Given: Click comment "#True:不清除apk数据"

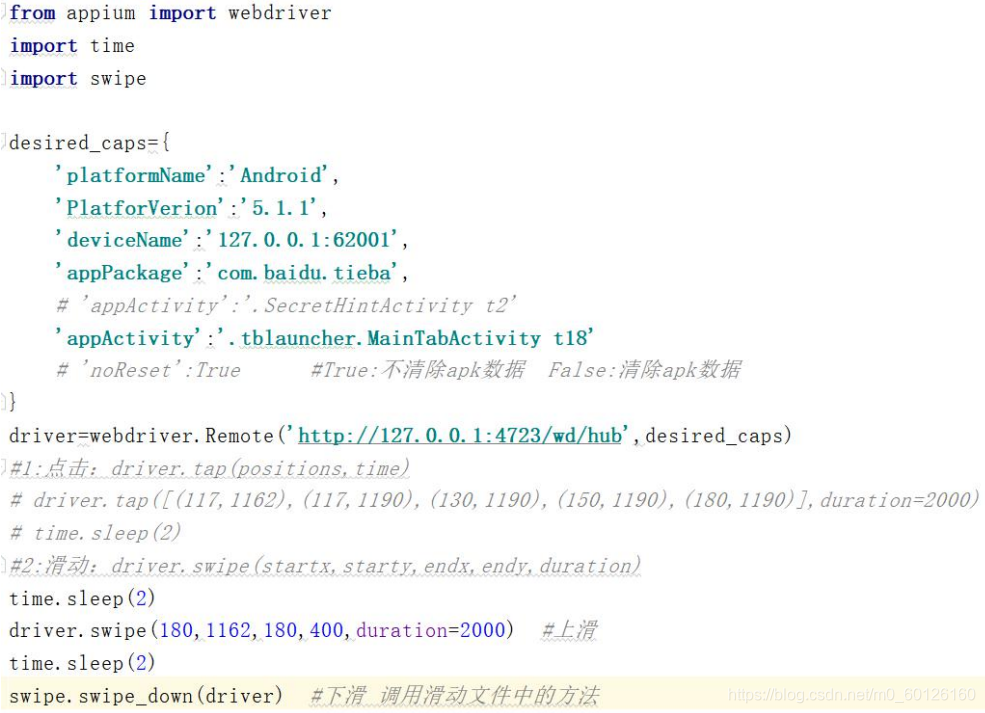Looking at the screenshot, I should (418, 369).
